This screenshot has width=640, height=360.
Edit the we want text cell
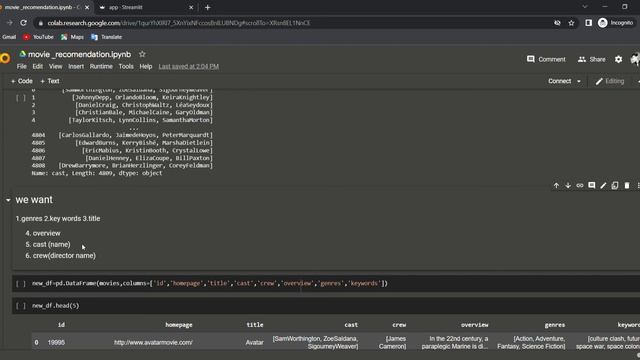[603, 186]
